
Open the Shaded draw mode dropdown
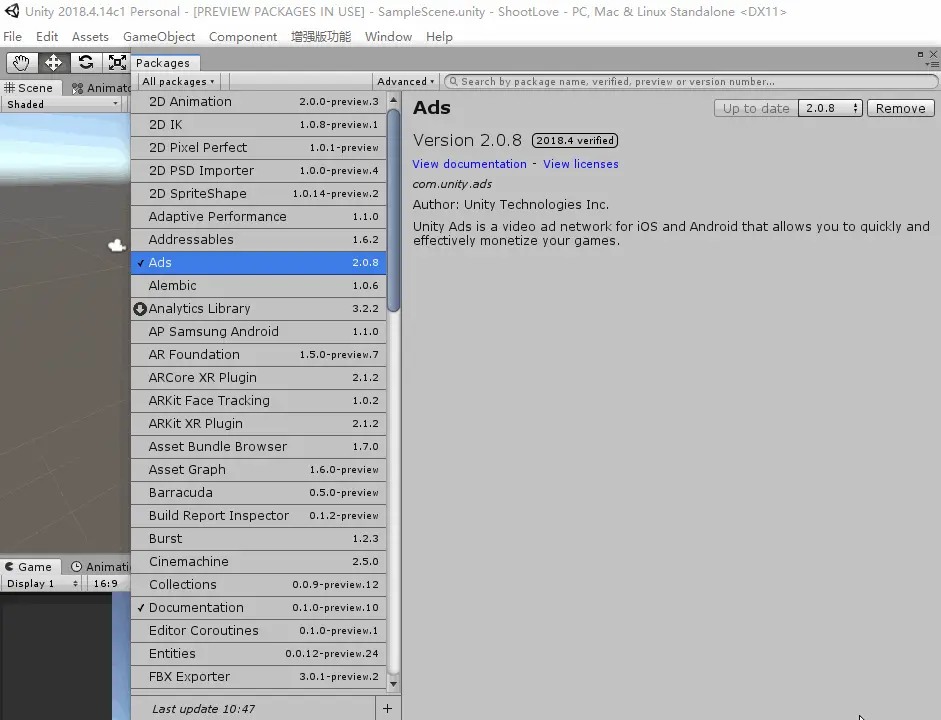point(62,104)
